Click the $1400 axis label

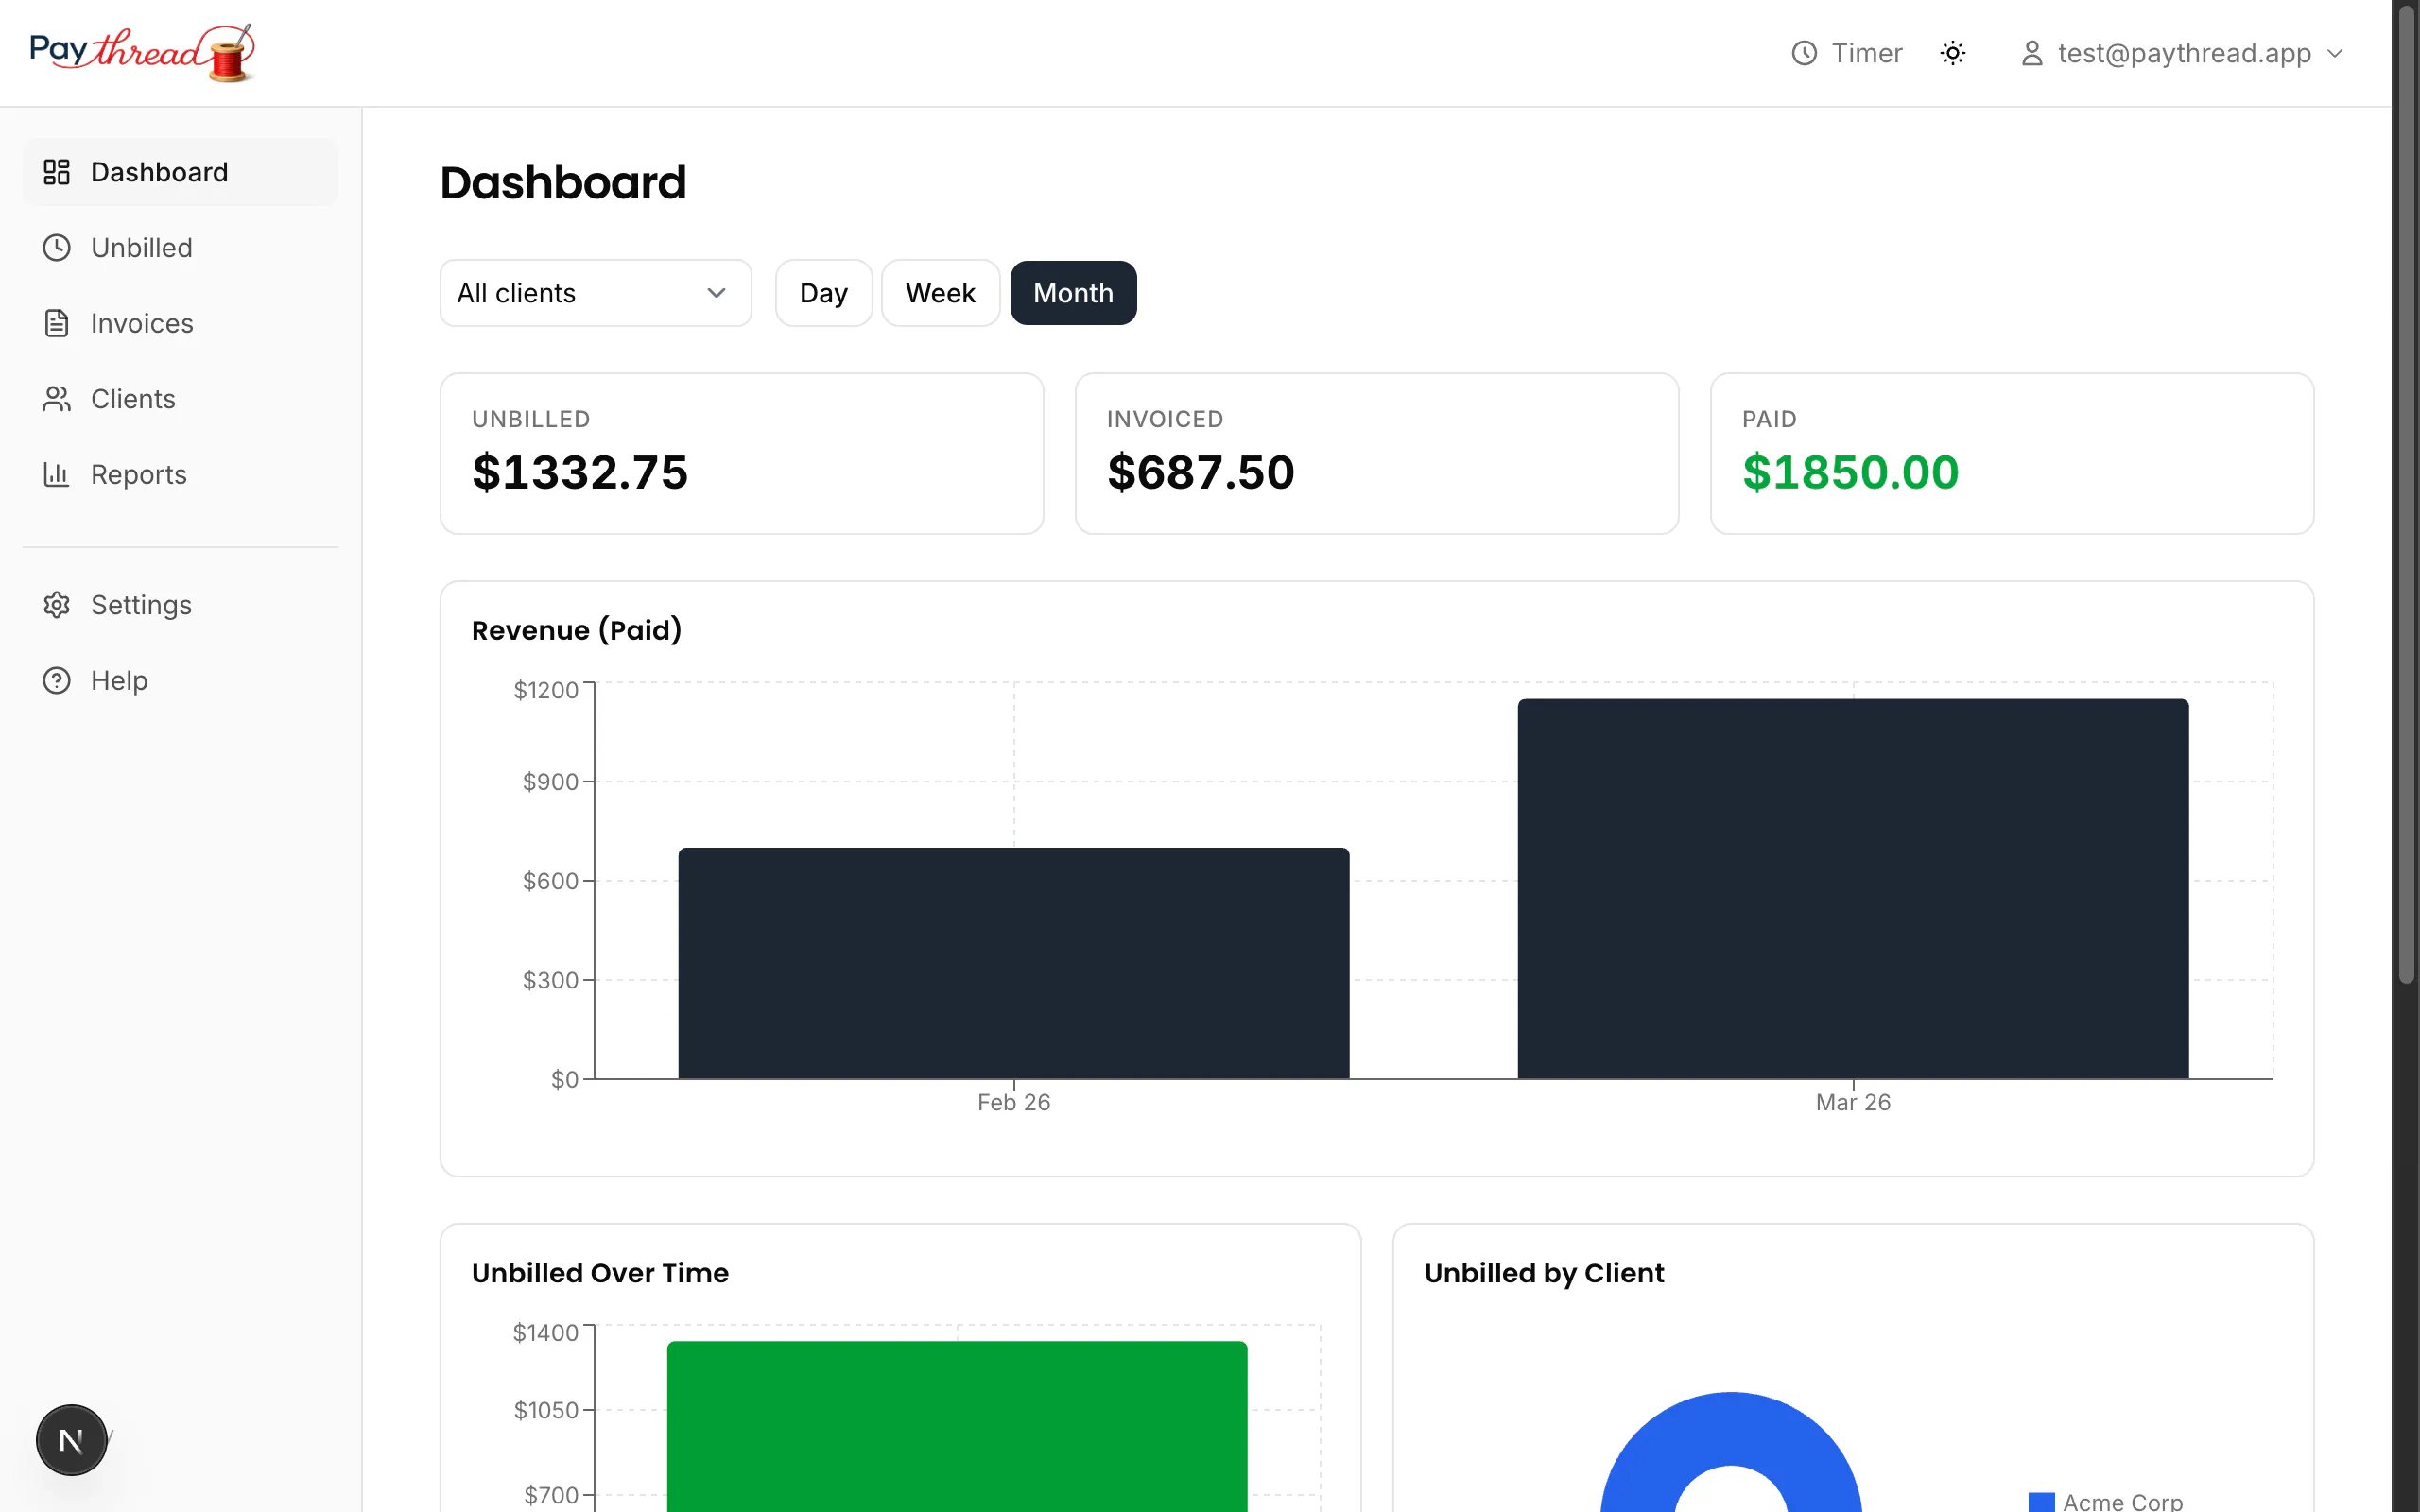click(x=546, y=1332)
